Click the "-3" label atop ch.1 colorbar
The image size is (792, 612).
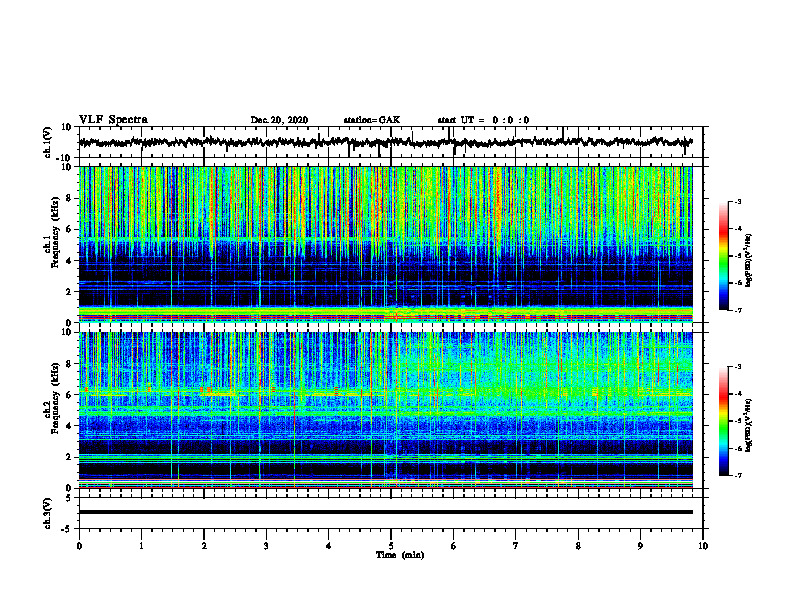[x=738, y=201]
